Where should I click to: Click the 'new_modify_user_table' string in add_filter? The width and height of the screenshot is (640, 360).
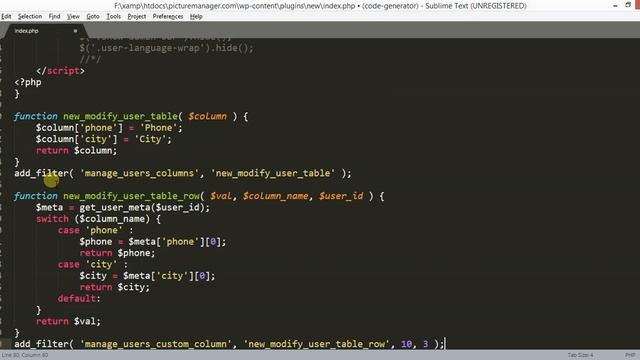point(273,173)
